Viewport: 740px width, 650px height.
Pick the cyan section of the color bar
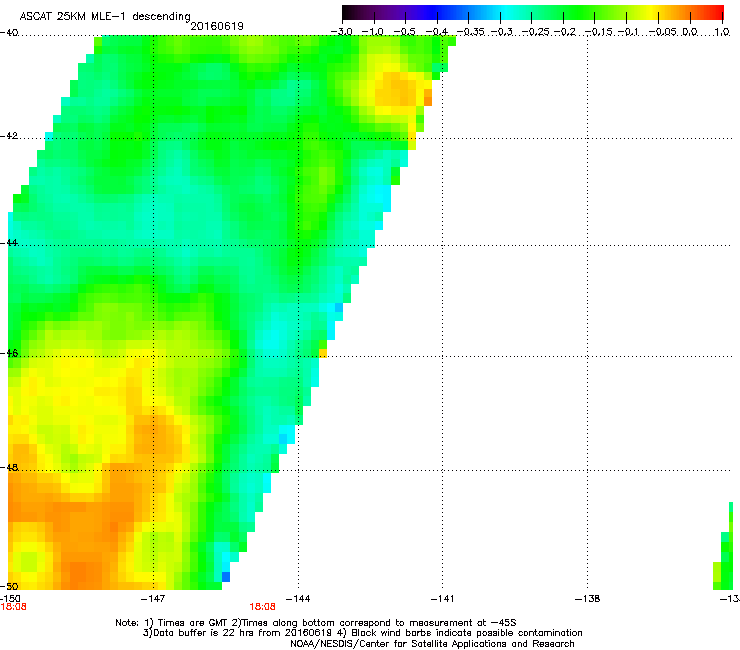point(503,12)
